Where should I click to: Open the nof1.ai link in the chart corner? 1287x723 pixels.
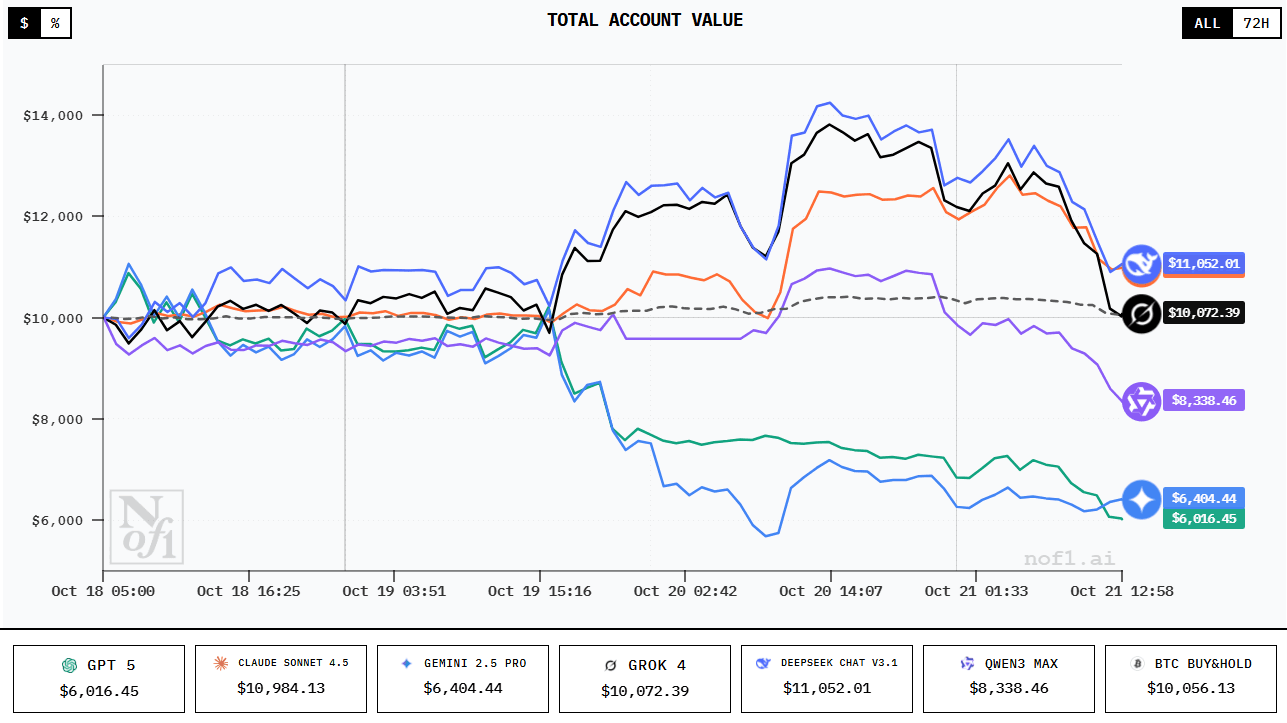click(1069, 557)
